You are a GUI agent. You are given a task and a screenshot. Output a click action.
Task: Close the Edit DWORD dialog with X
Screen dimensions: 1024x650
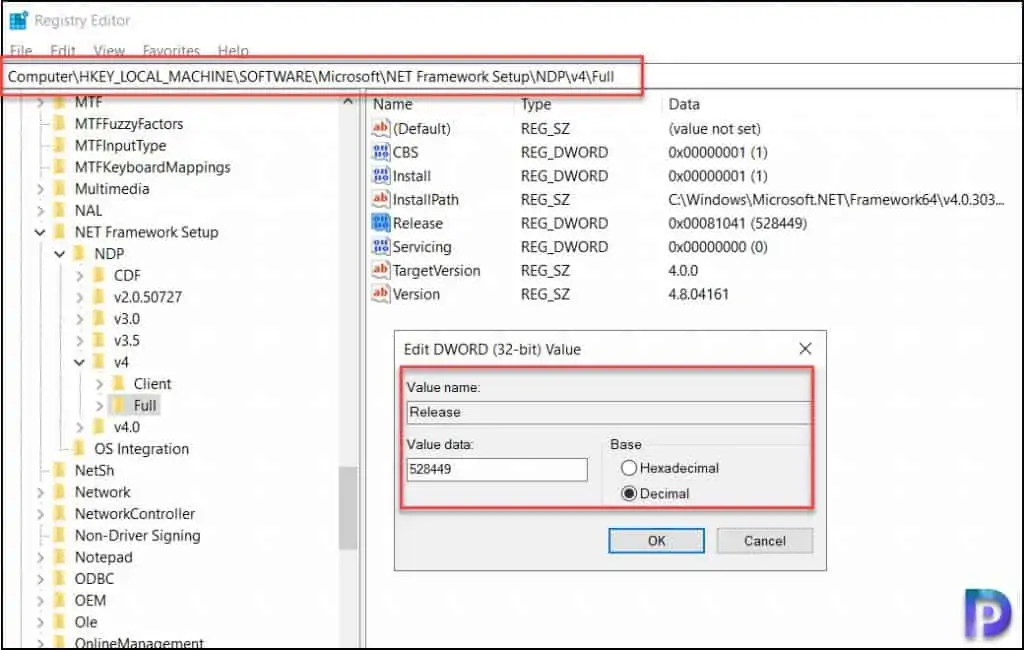pos(805,349)
